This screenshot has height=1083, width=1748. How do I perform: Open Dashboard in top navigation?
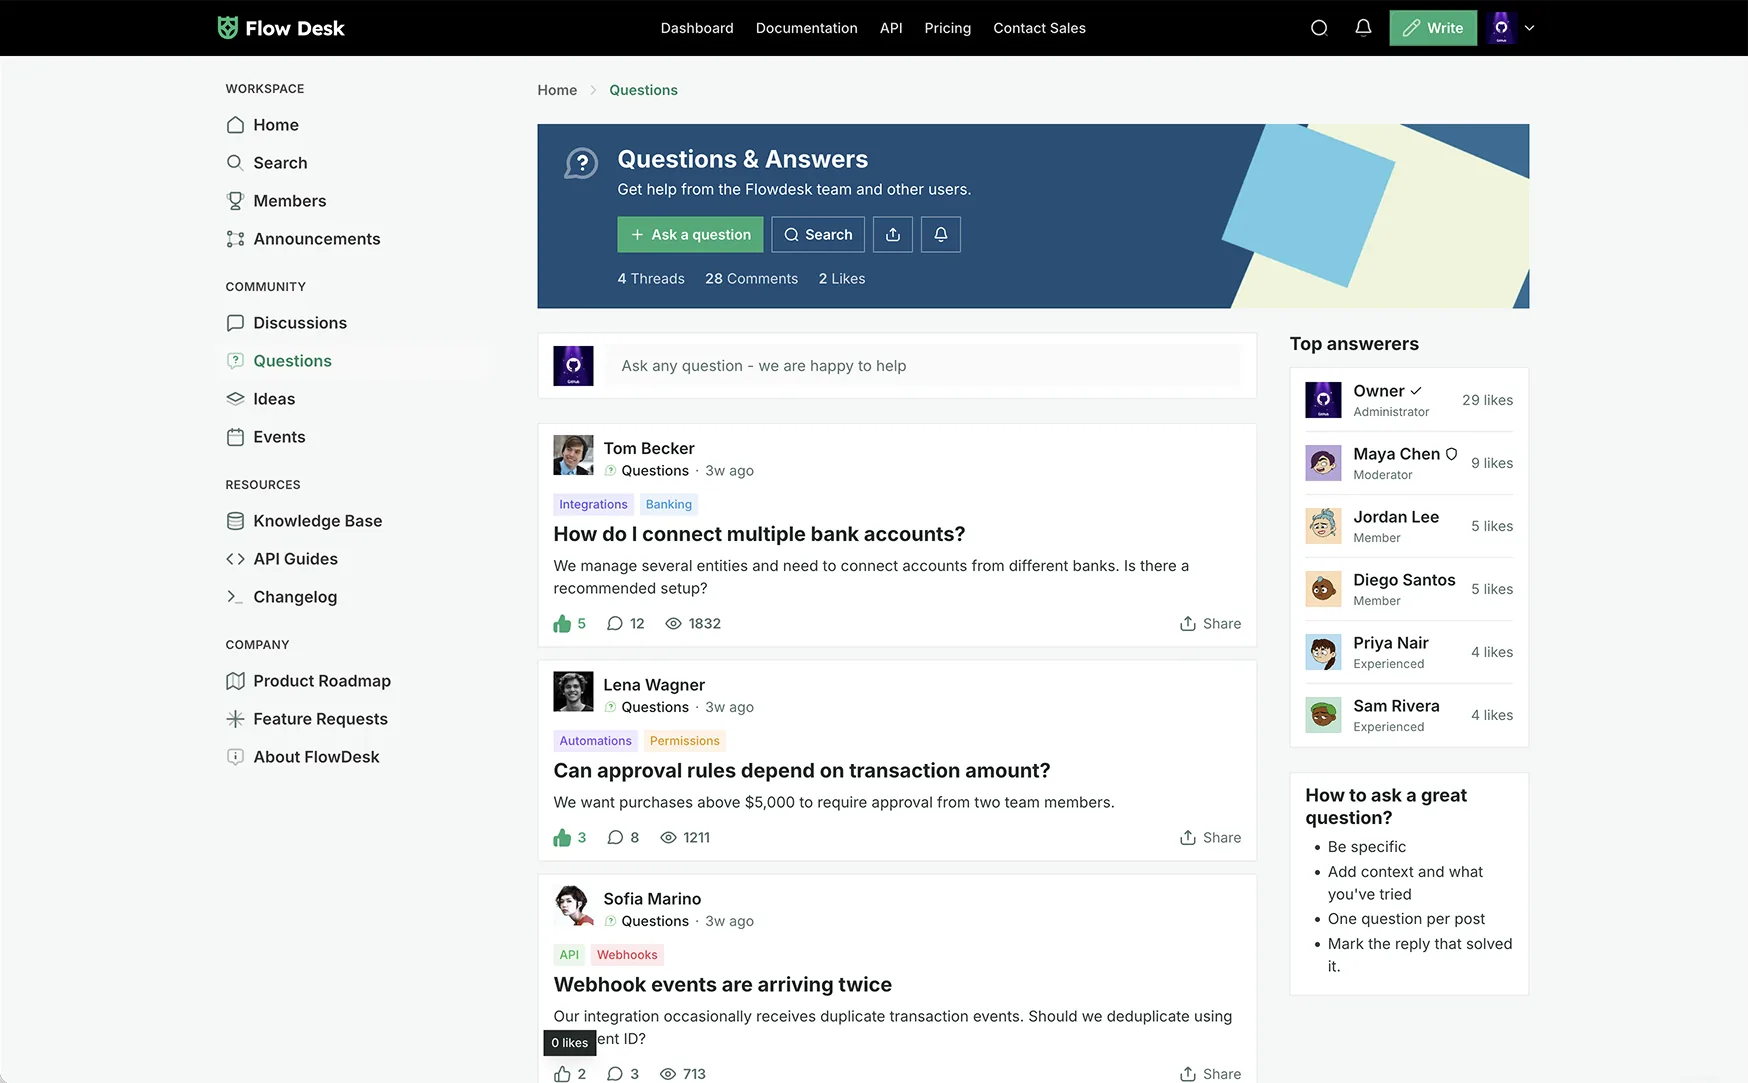coord(697,28)
